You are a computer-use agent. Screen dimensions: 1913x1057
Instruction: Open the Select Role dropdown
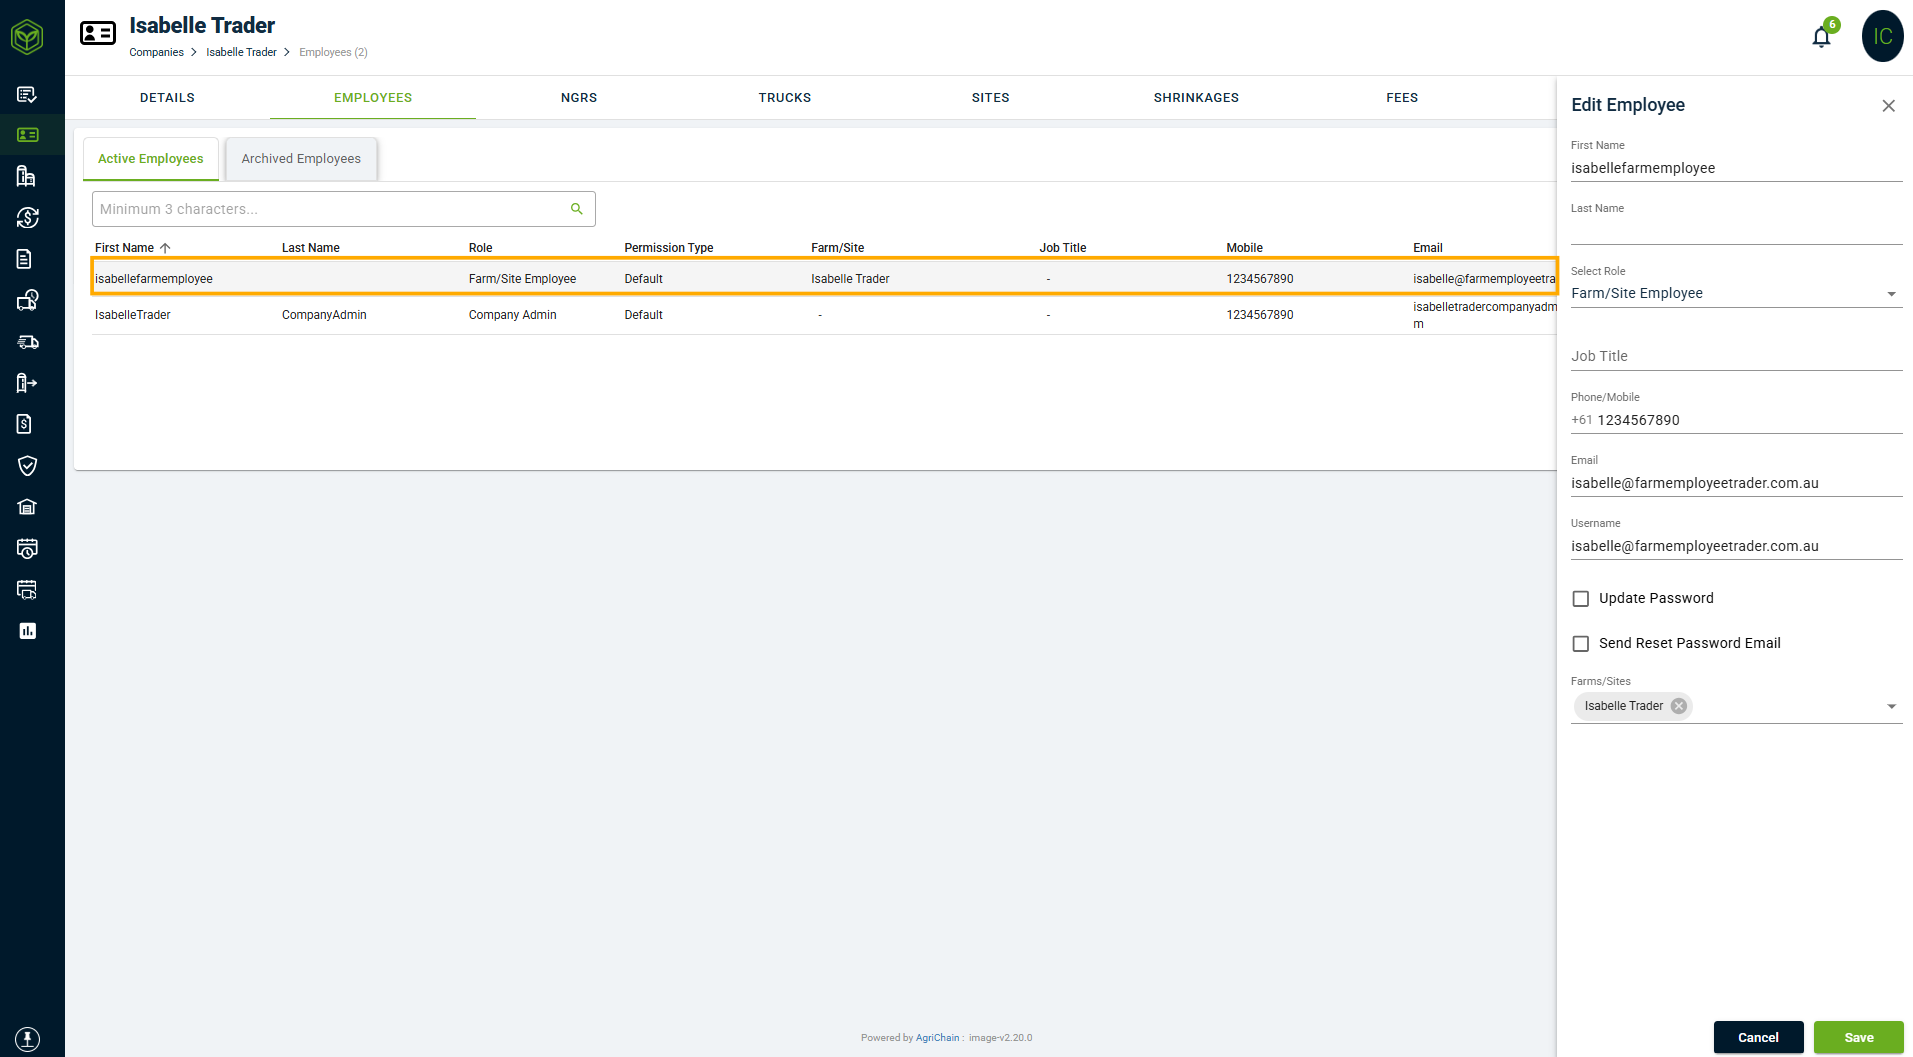pyautogui.click(x=1736, y=293)
